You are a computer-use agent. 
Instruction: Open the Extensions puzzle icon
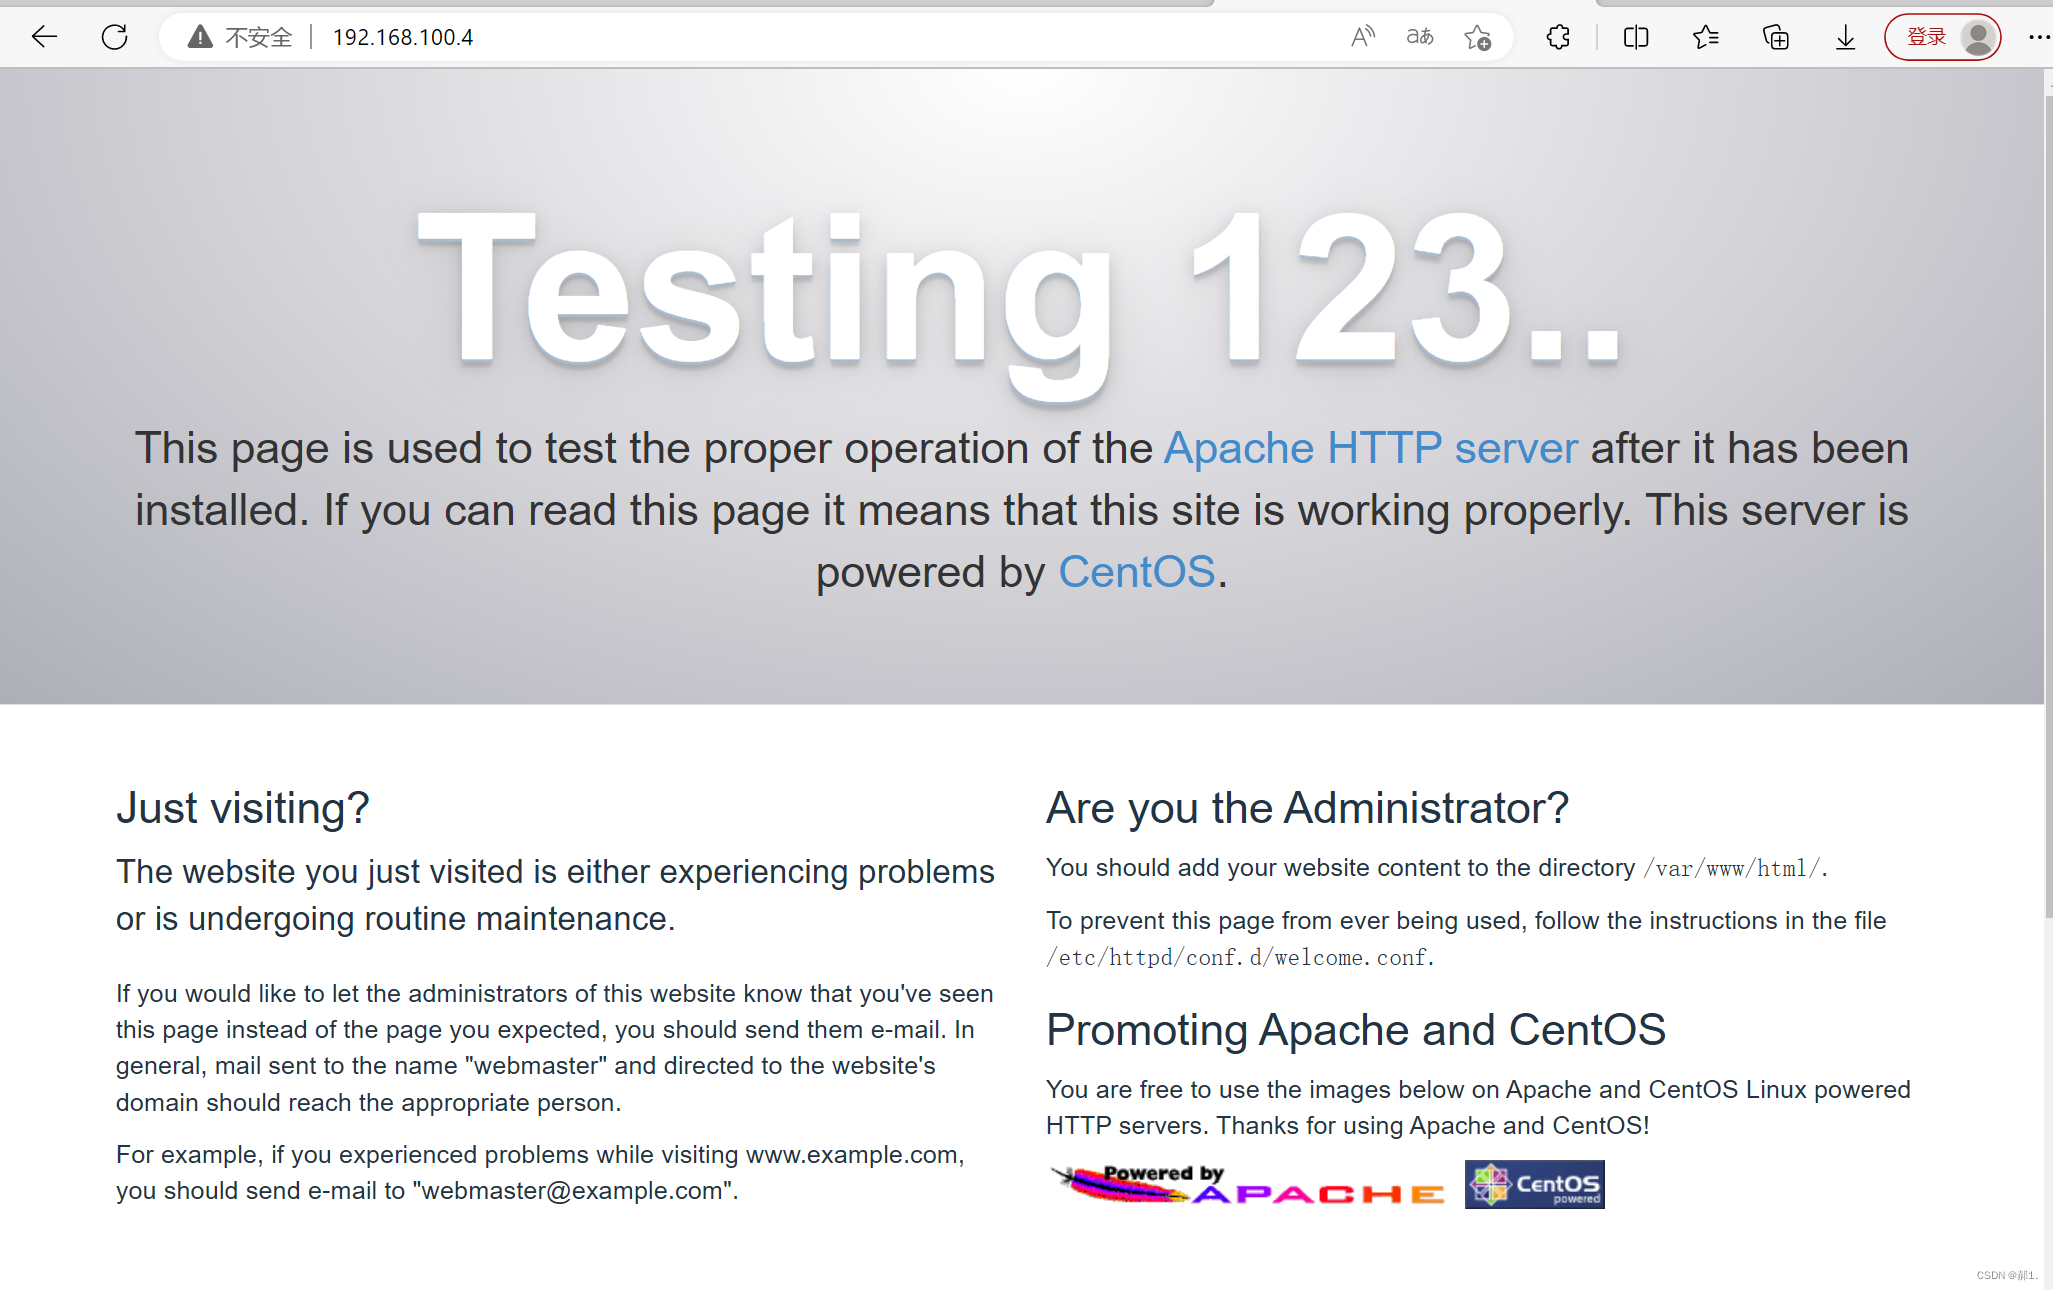1558,38
